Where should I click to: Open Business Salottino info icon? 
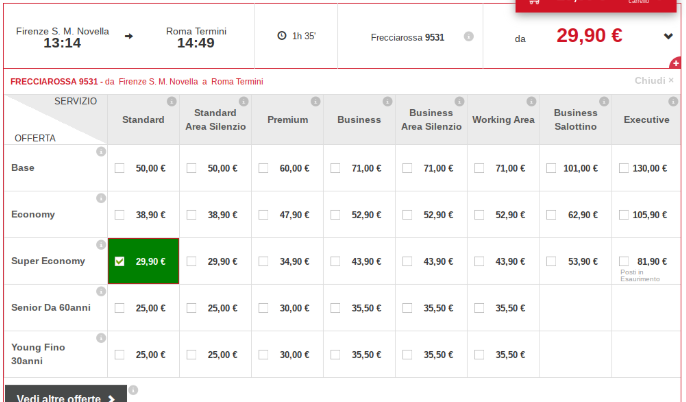604,101
